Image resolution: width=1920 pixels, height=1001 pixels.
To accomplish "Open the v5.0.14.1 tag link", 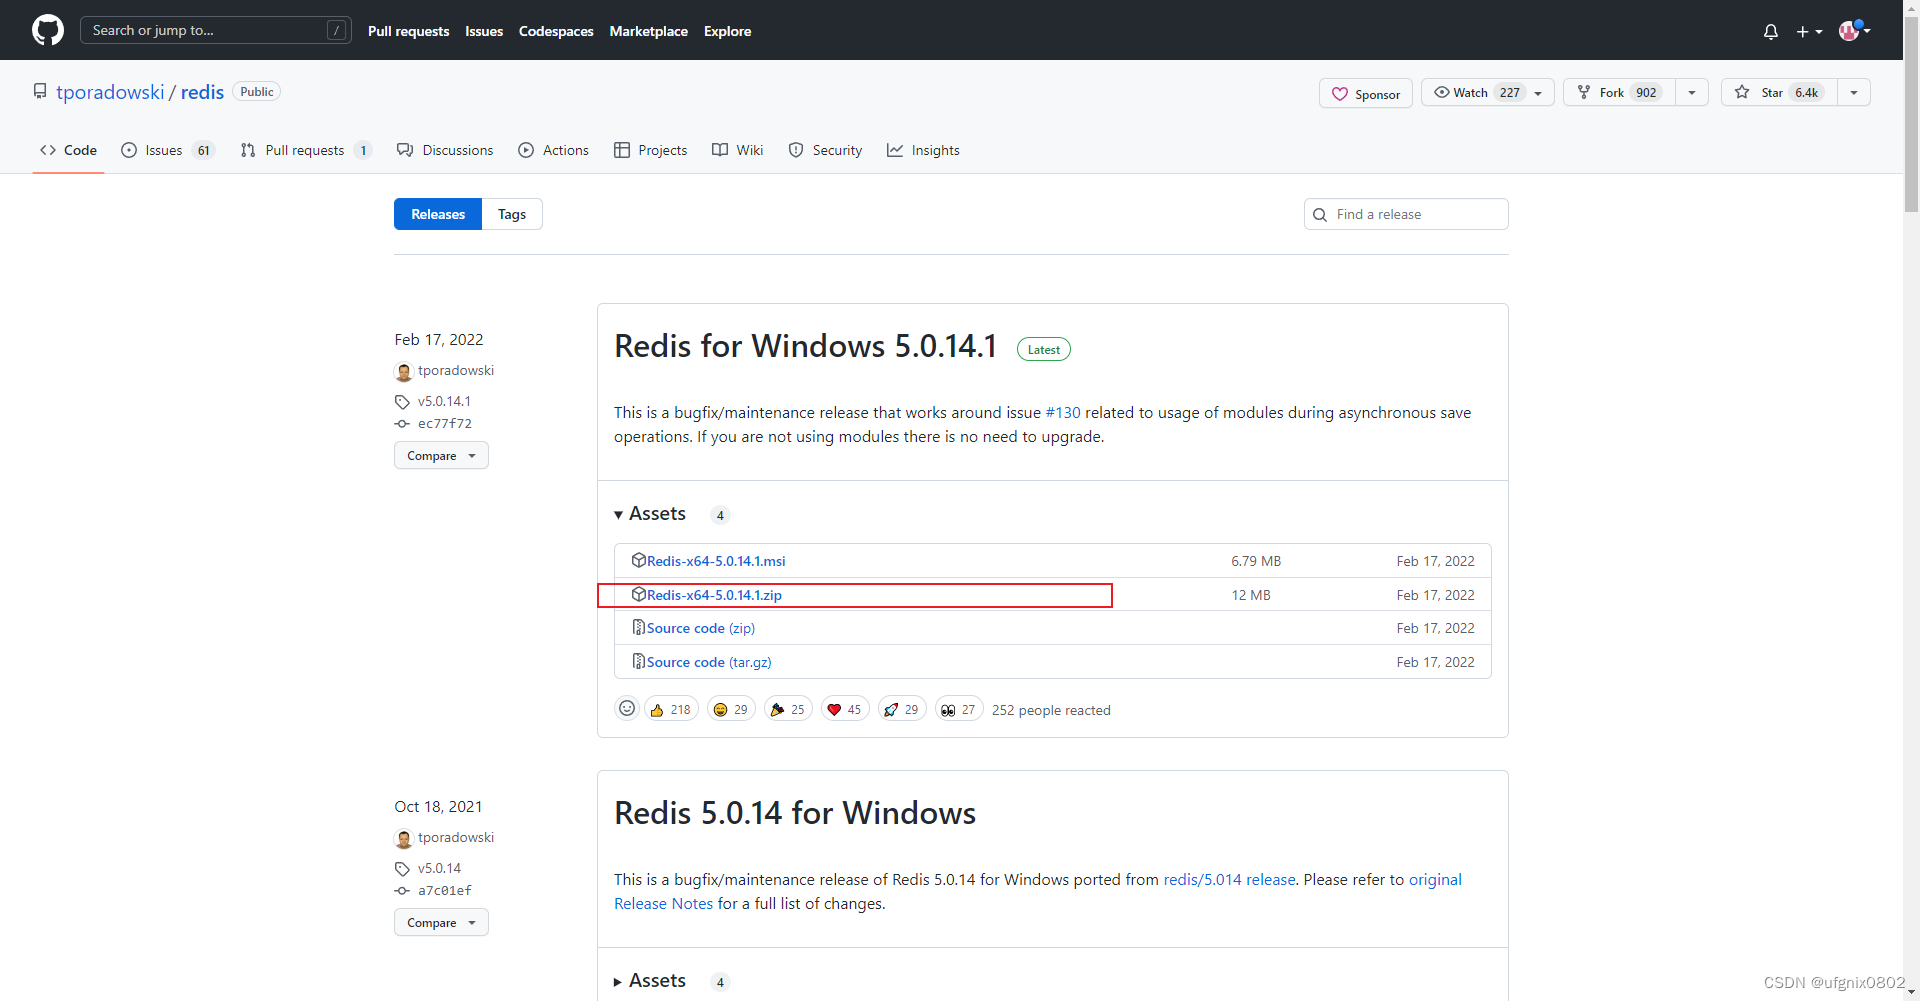I will [444, 401].
